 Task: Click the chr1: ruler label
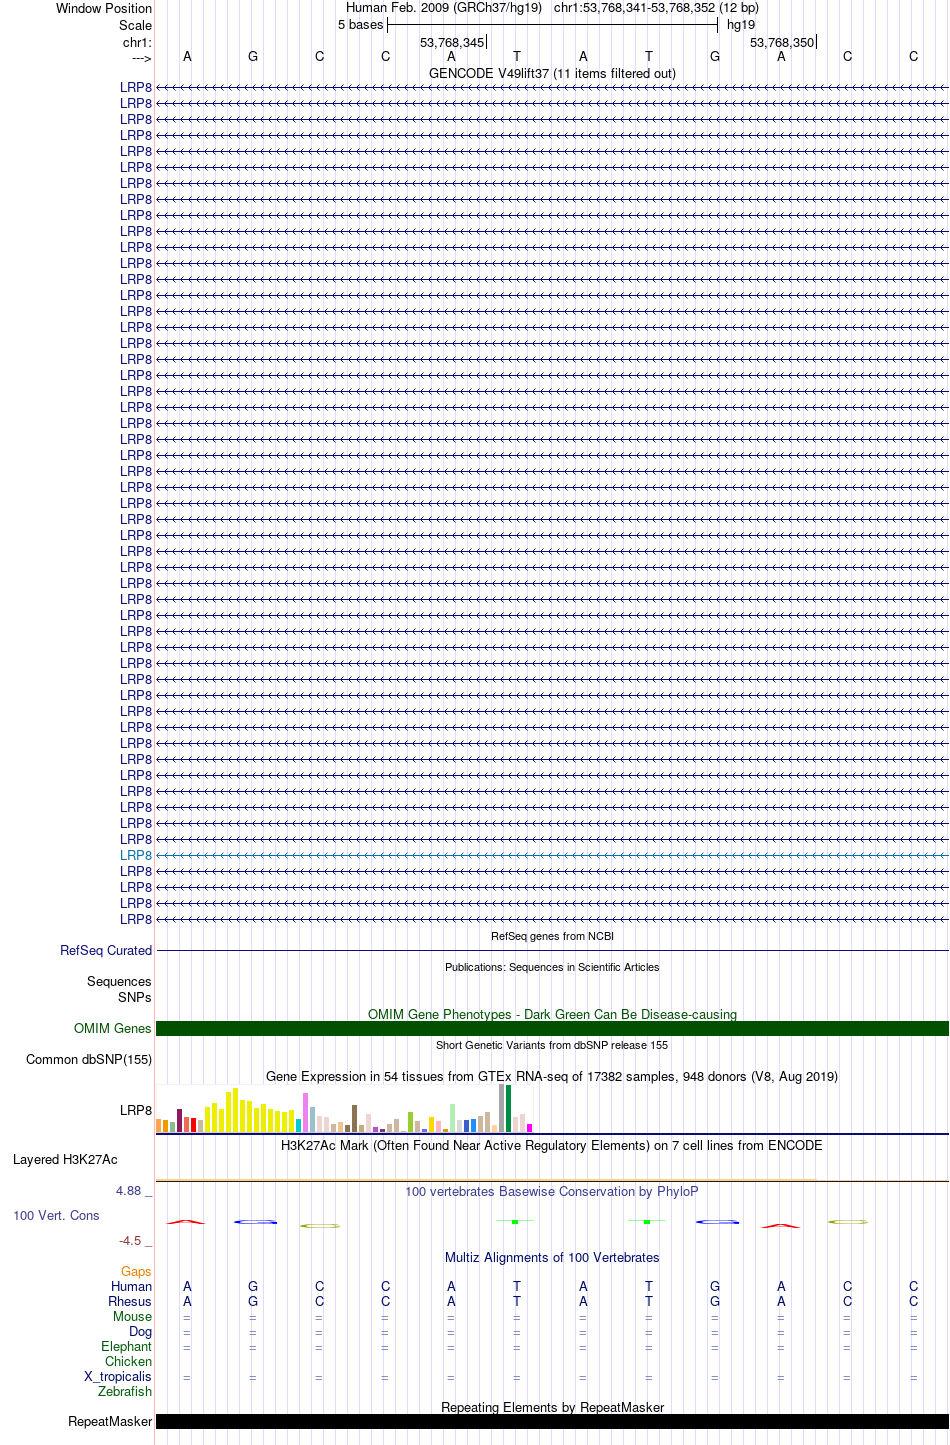click(137, 42)
